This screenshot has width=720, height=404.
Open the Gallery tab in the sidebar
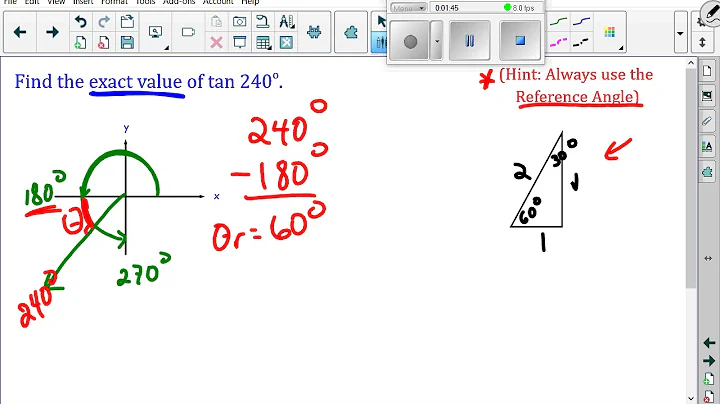point(707,96)
